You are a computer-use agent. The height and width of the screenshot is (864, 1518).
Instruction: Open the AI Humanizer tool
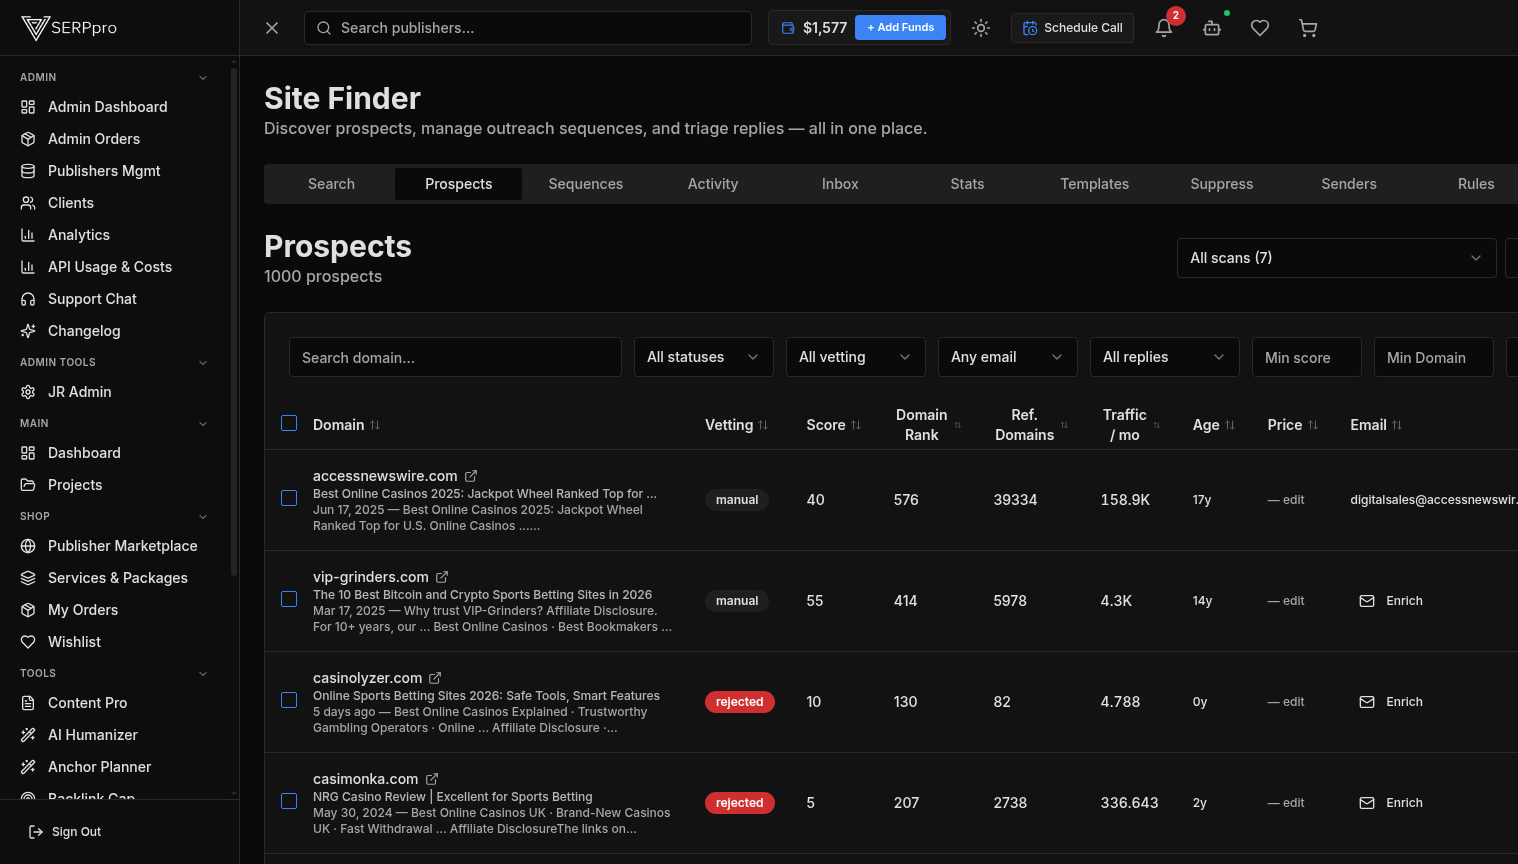tap(91, 734)
